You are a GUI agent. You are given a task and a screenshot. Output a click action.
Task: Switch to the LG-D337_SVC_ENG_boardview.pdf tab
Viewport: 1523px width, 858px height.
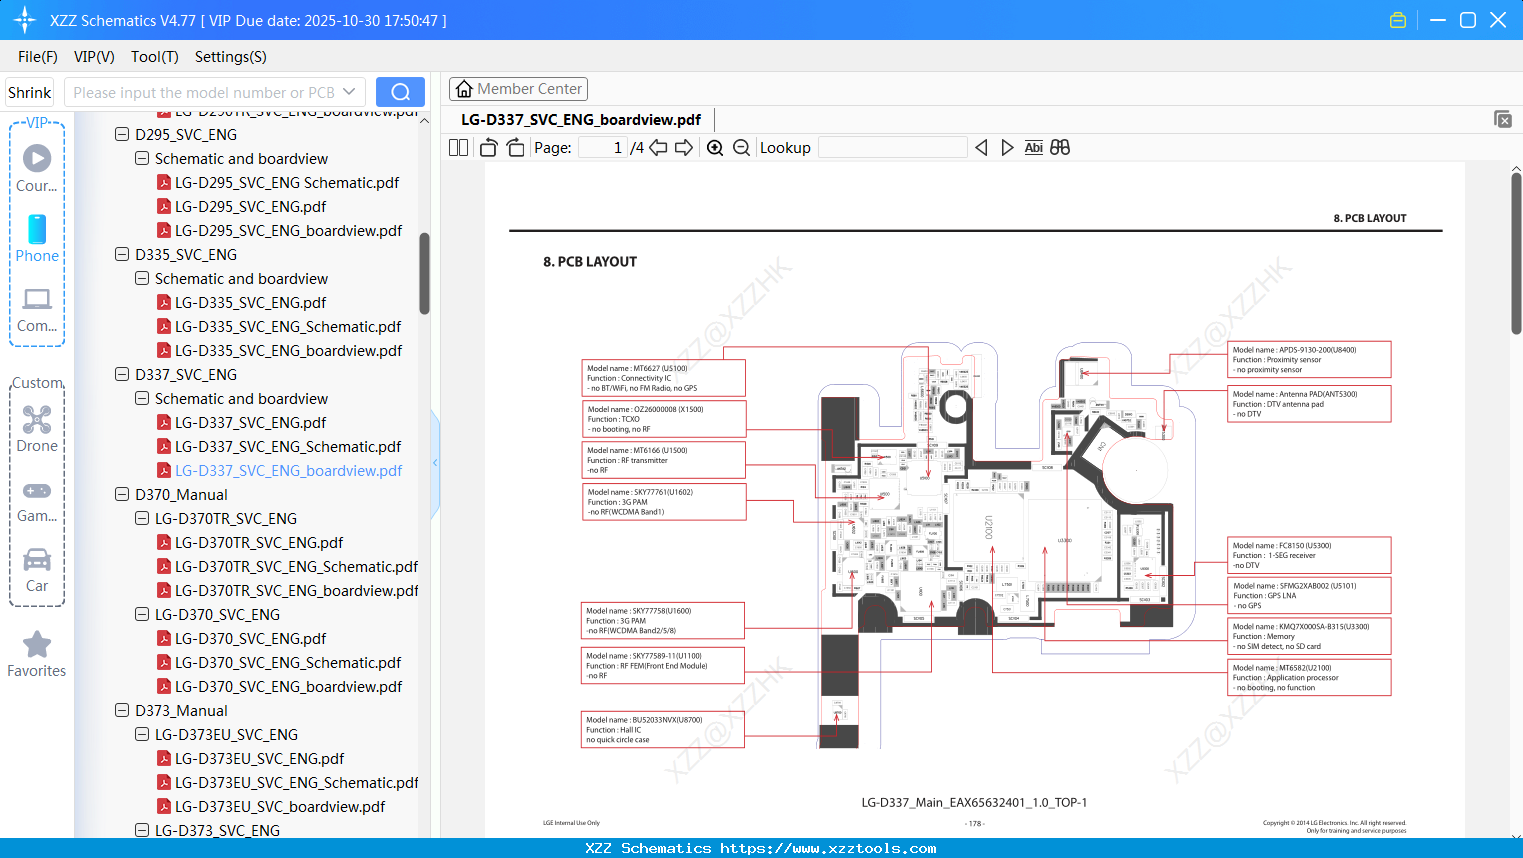pyautogui.click(x=580, y=119)
